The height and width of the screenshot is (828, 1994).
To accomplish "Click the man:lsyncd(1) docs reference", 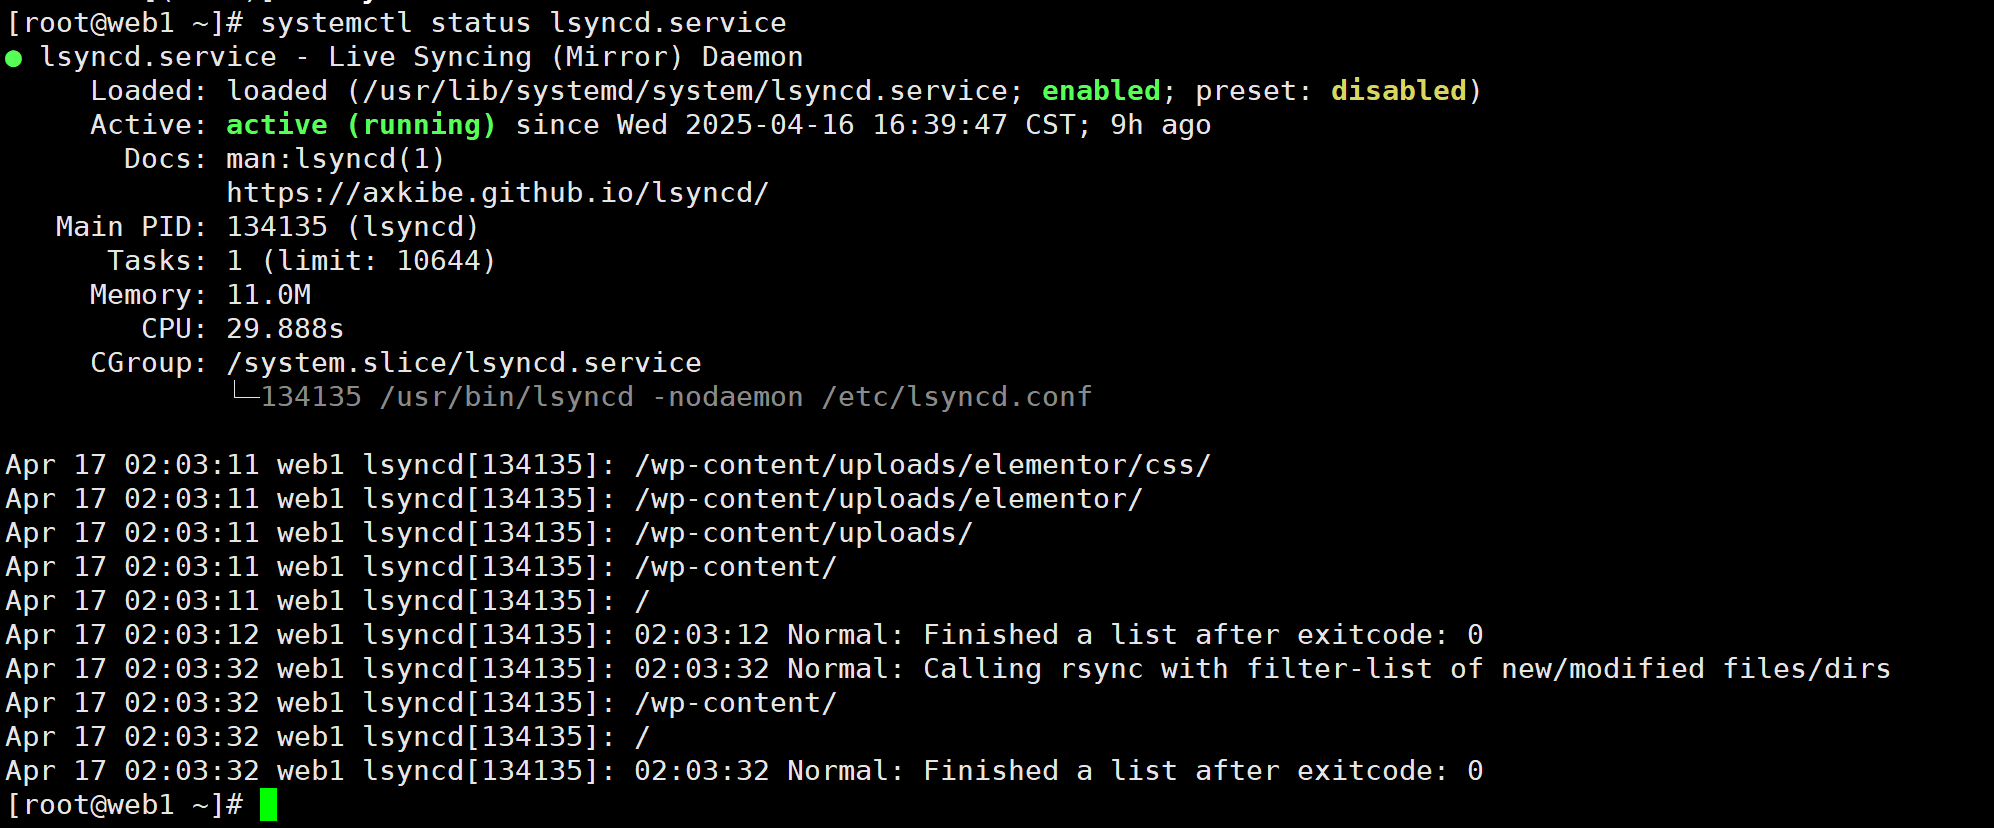I will [335, 158].
